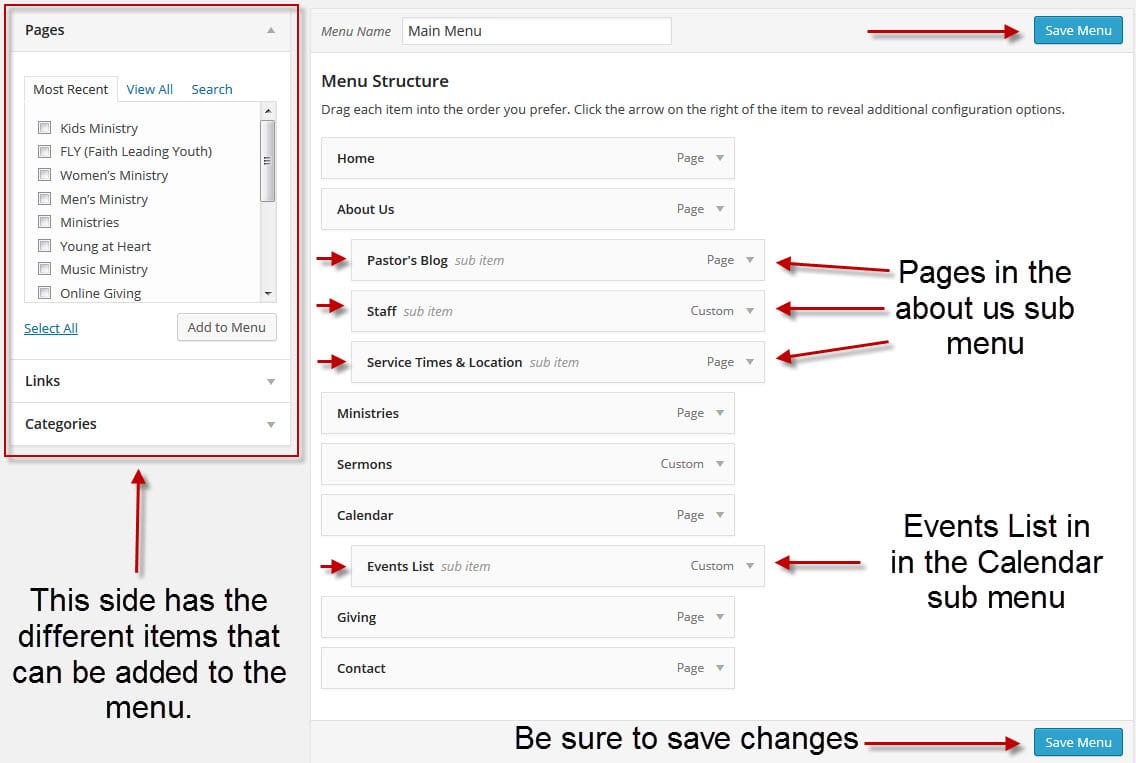
Task: Select the Home menu item
Action: click(x=527, y=158)
